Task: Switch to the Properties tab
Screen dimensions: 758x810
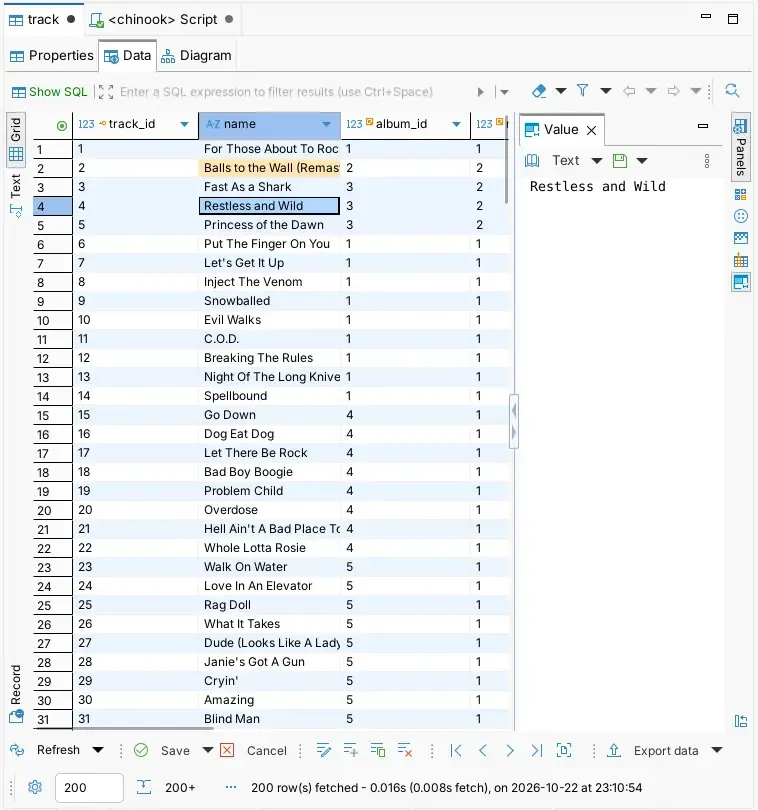Action: [52, 55]
